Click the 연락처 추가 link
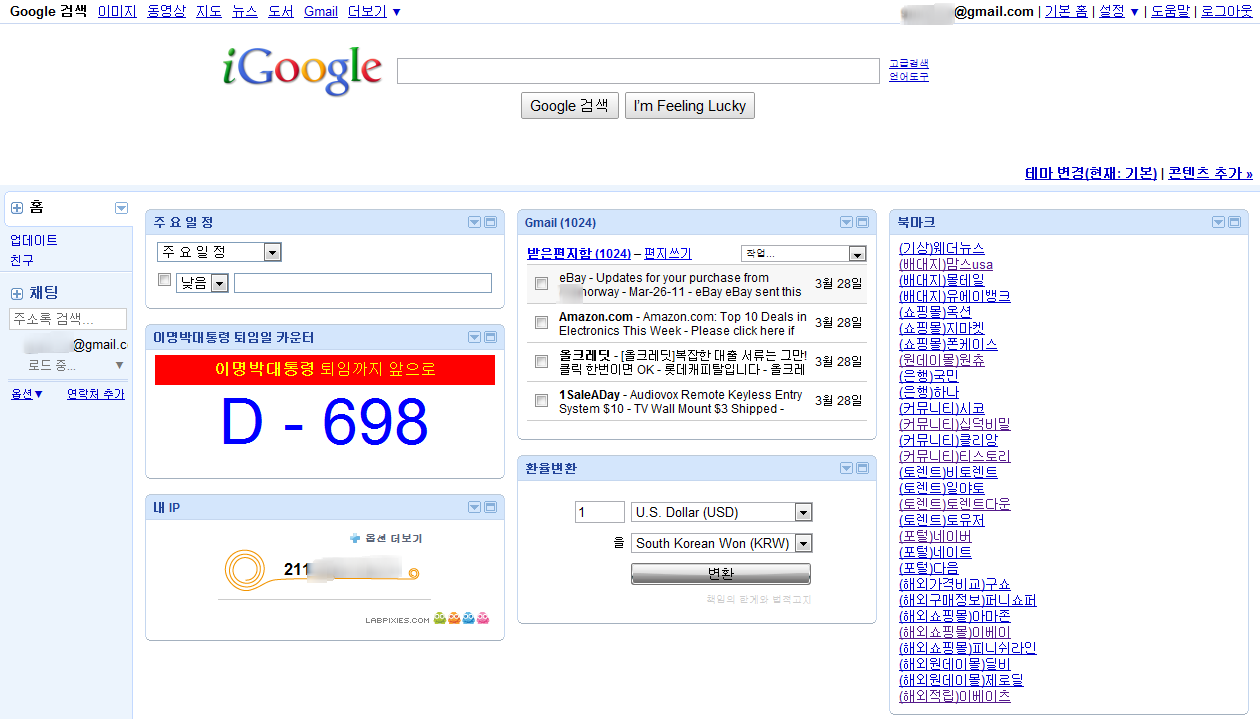Image resolution: width=1260 pixels, height=719 pixels. (x=96, y=394)
